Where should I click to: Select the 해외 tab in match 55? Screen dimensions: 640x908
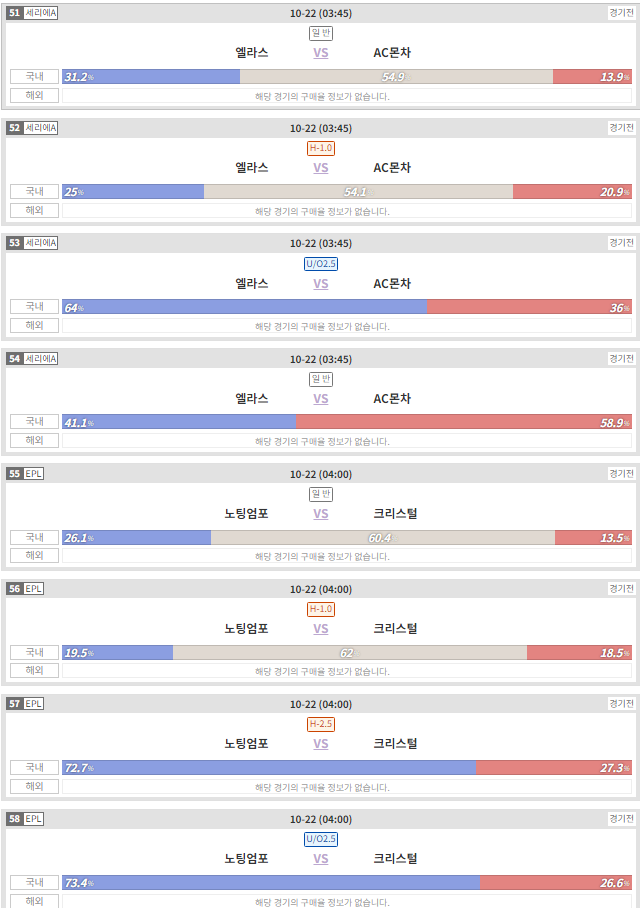tap(35, 555)
